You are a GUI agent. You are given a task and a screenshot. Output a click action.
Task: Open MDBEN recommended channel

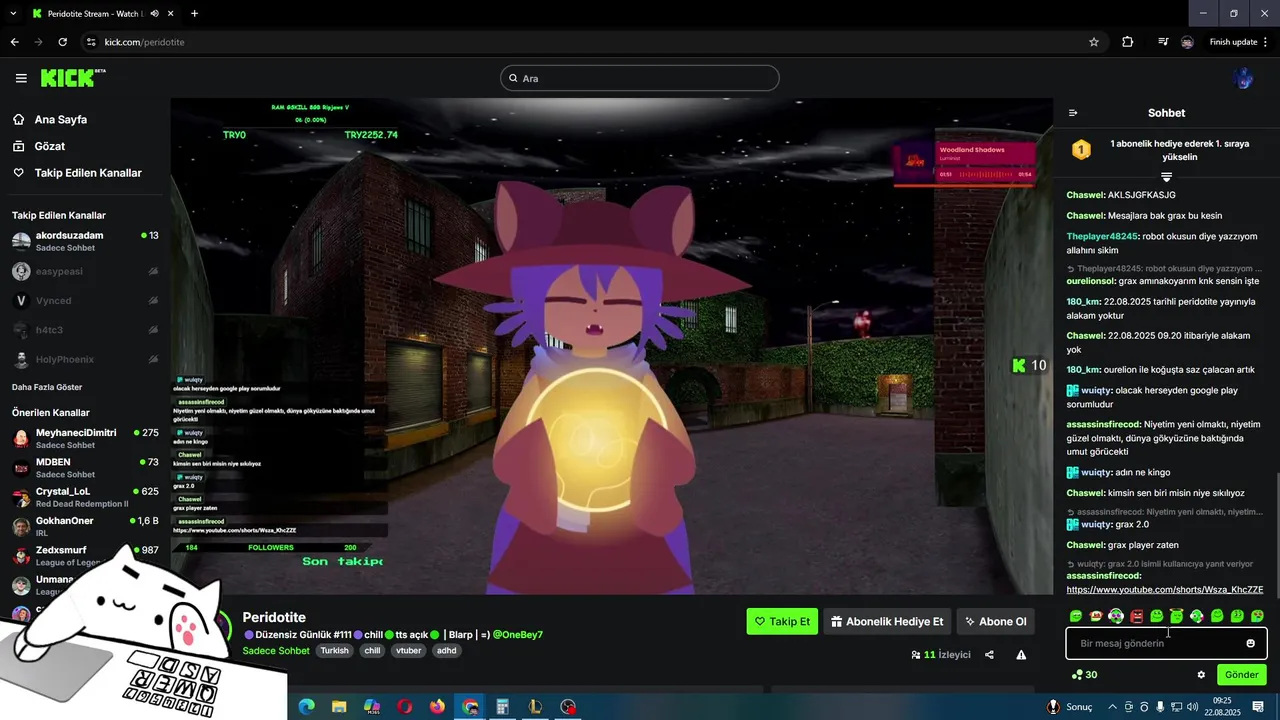85,468
